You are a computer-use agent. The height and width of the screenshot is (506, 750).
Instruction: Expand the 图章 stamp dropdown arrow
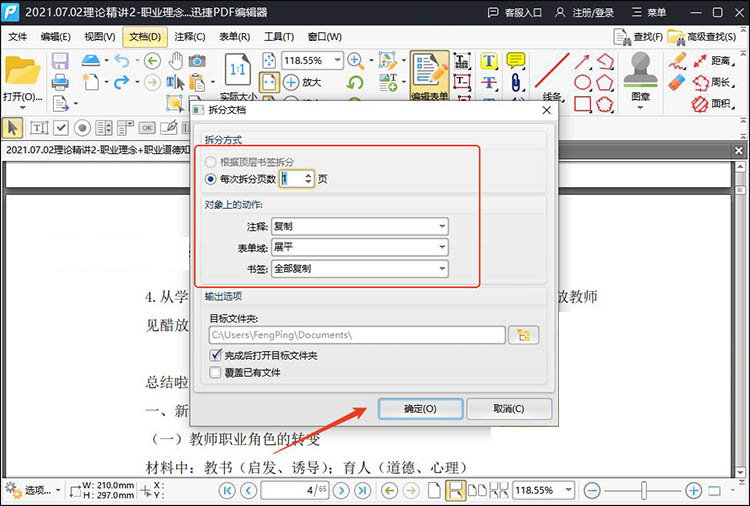[640, 107]
